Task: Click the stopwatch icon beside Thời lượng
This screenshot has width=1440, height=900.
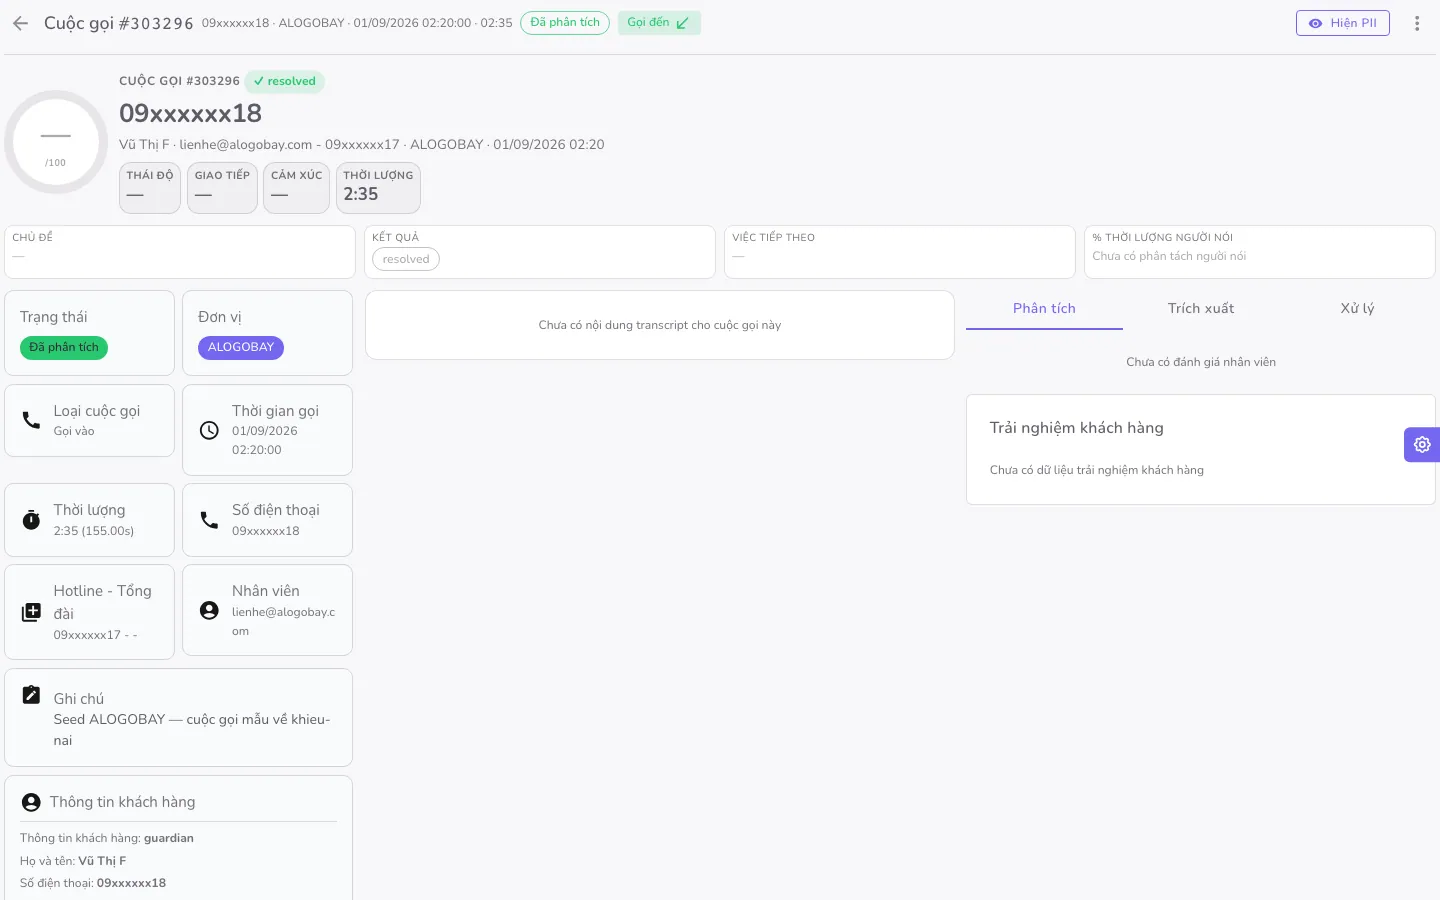Action: pyautogui.click(x=32, y=520)
